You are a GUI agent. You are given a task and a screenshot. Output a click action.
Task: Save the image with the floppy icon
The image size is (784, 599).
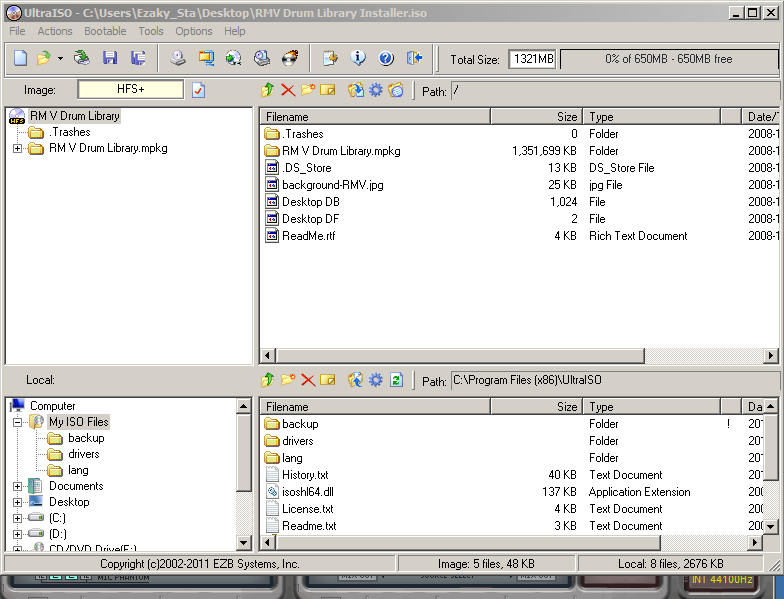[x=110, y=58]
